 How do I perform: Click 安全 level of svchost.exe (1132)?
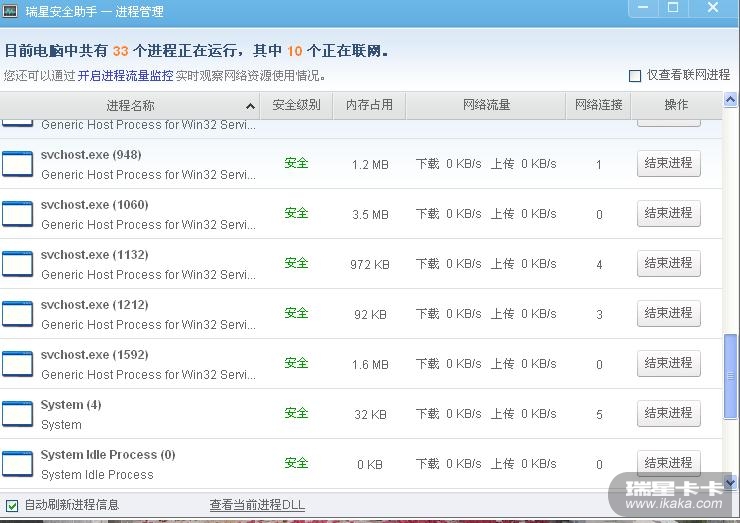pyautogui.click(x=296, y=263)
